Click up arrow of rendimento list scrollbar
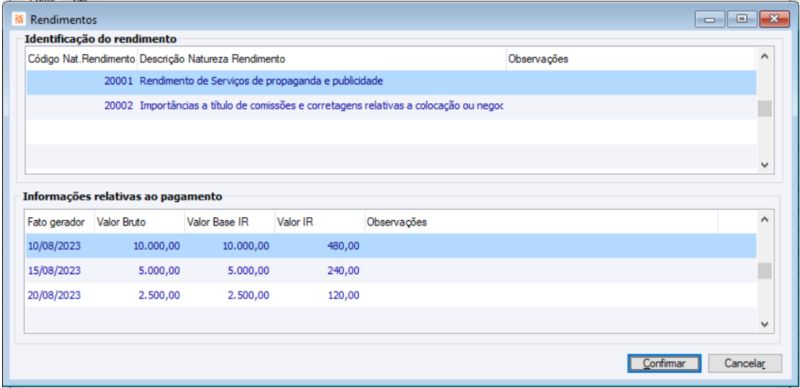This screenshot has width=800, height=388. click(764, 57)
